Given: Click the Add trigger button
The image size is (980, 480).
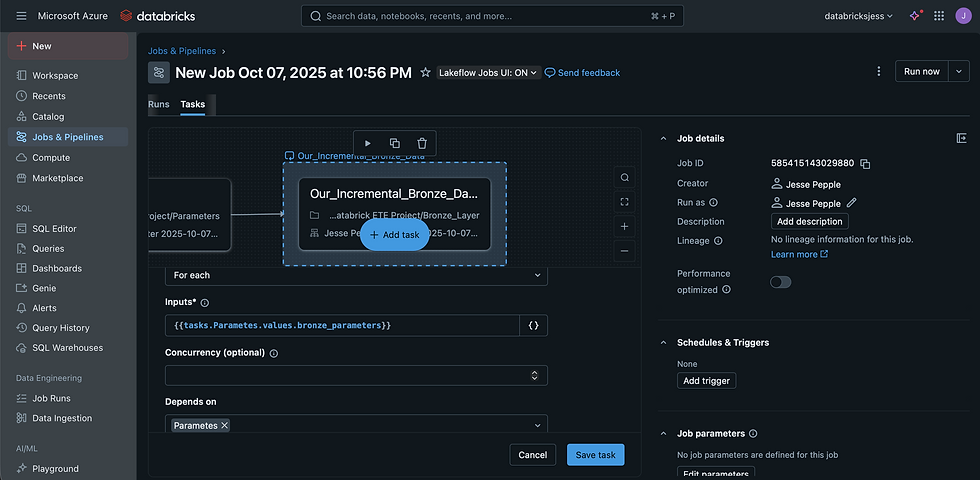Looking at the screenshot, I should point(707,381).
